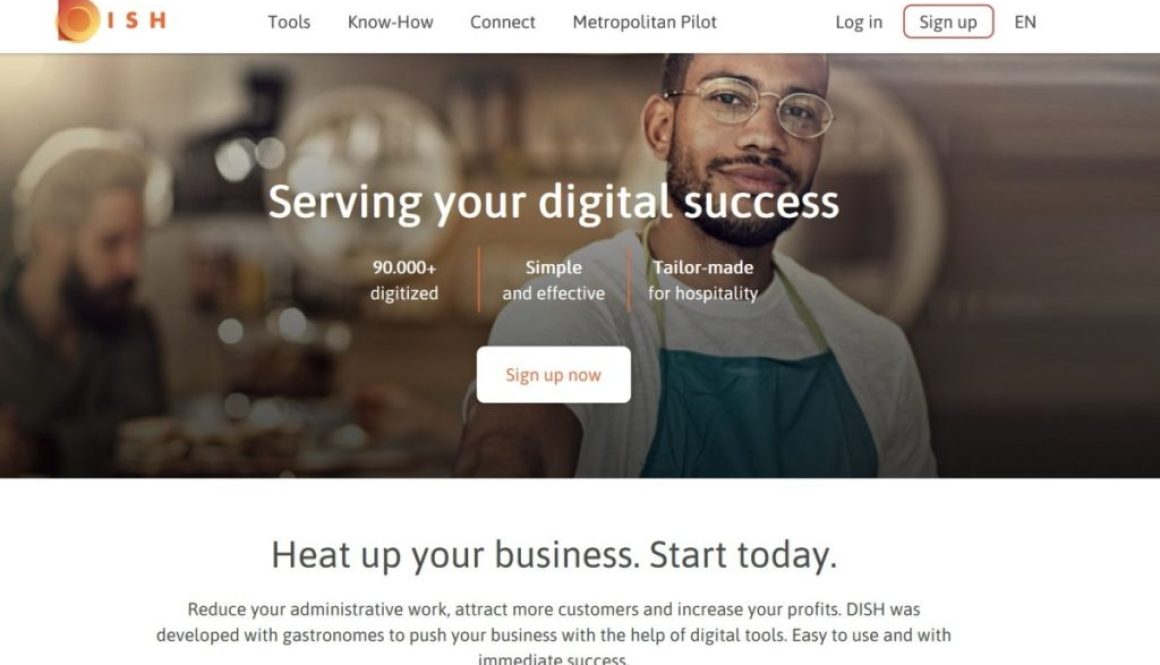Viewport: 1160px width, 665px height.
Task: Click the Sign up now button
Action: [553, 374]
